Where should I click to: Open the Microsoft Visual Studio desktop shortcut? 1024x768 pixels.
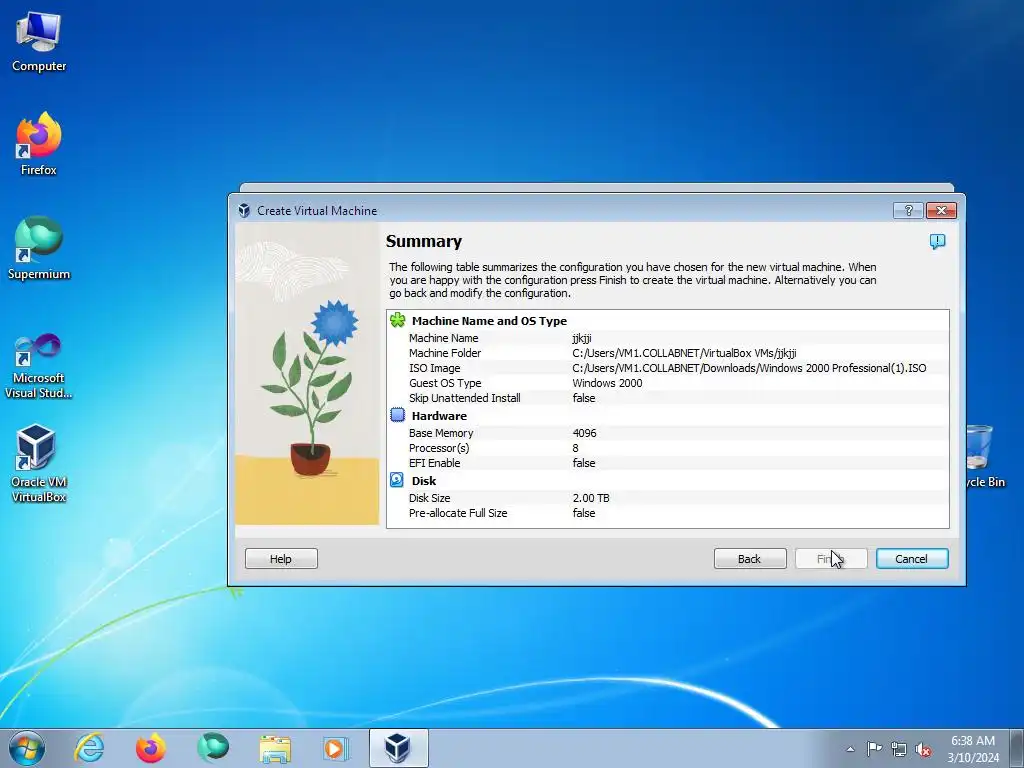(39, 366)
